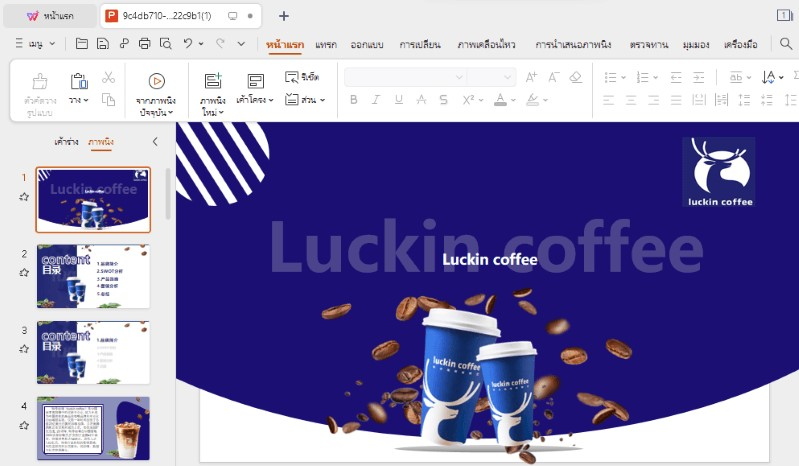
Task: Open the ตรวจทาน (Review) tab
Action: [x=649, y=45]
